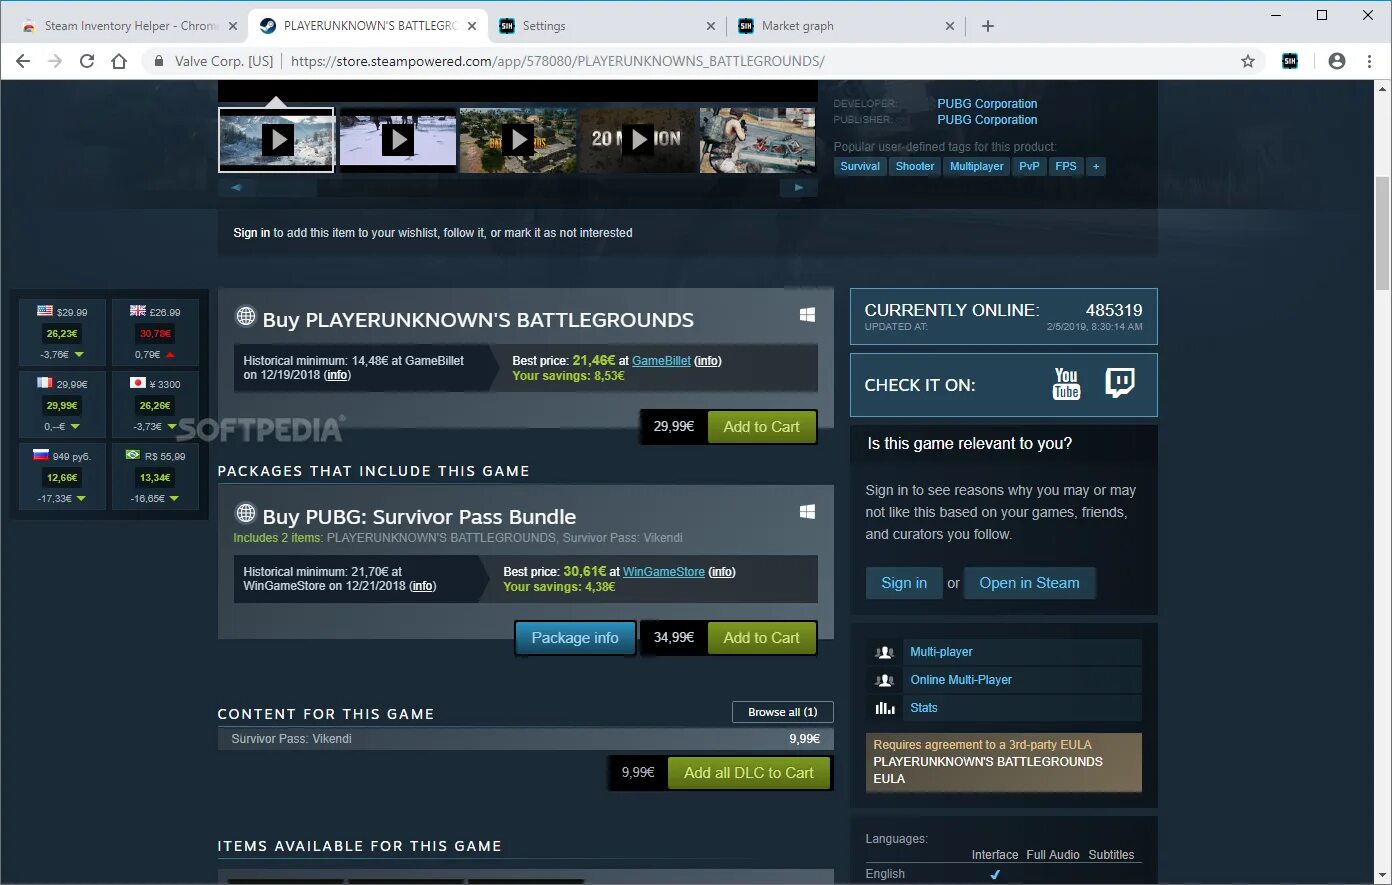The height and width of the screenshot is (885, 1392).
Task: Click Sign in link above the wishlist notice
Action: (252, 233)
